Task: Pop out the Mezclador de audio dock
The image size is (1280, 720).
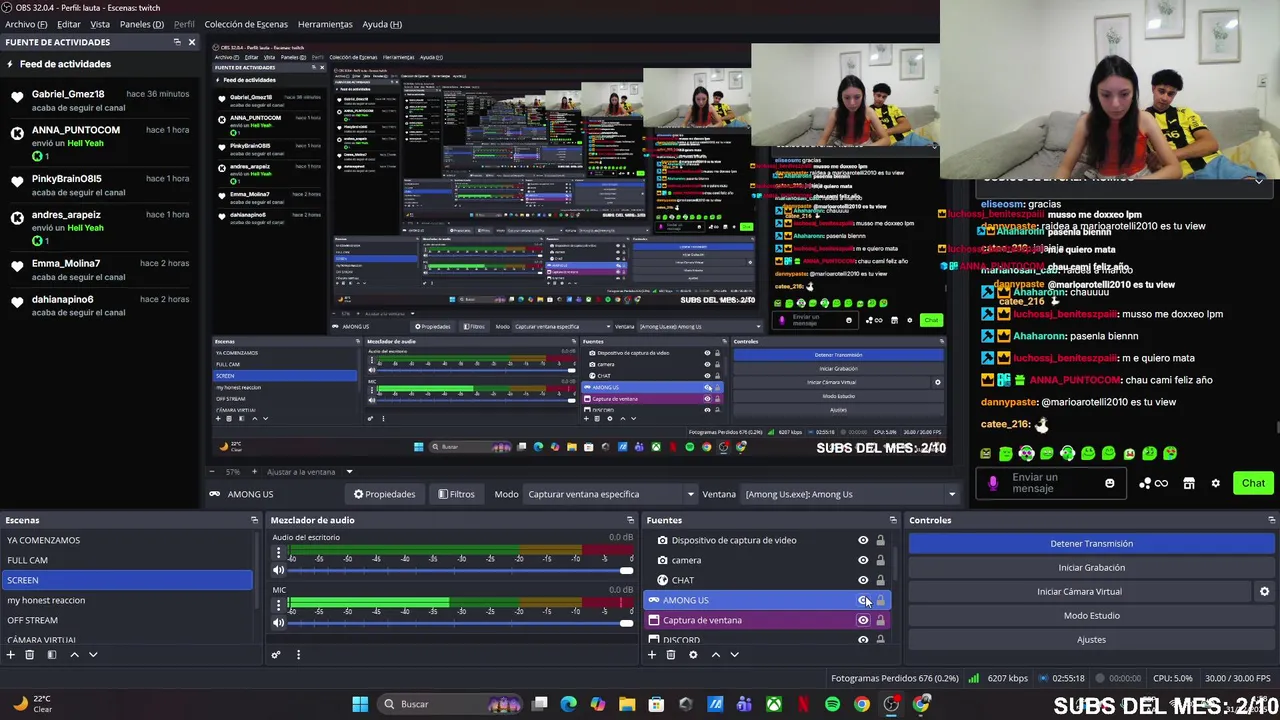Action: pos(630,520)
